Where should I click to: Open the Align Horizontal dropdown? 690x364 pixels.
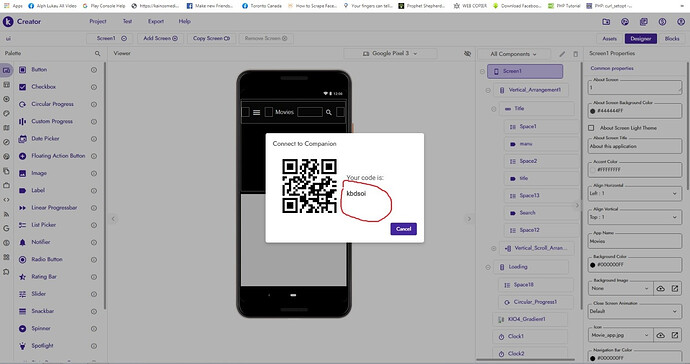635,193
